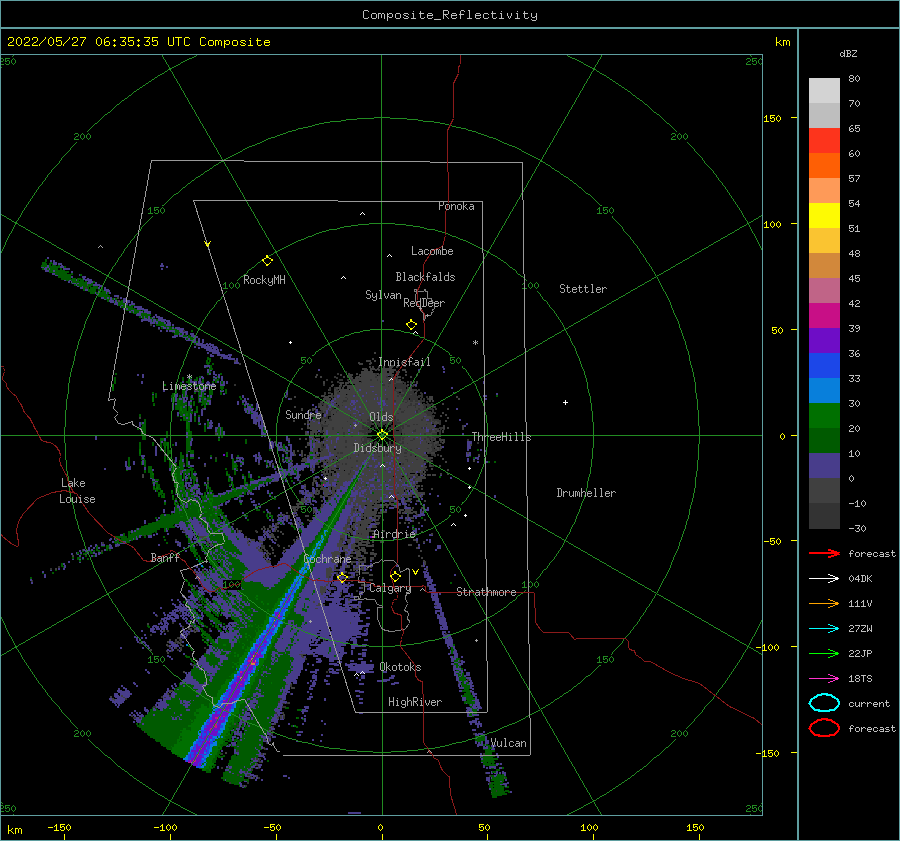Click the Airdrie city label

[x=394, y=534]
